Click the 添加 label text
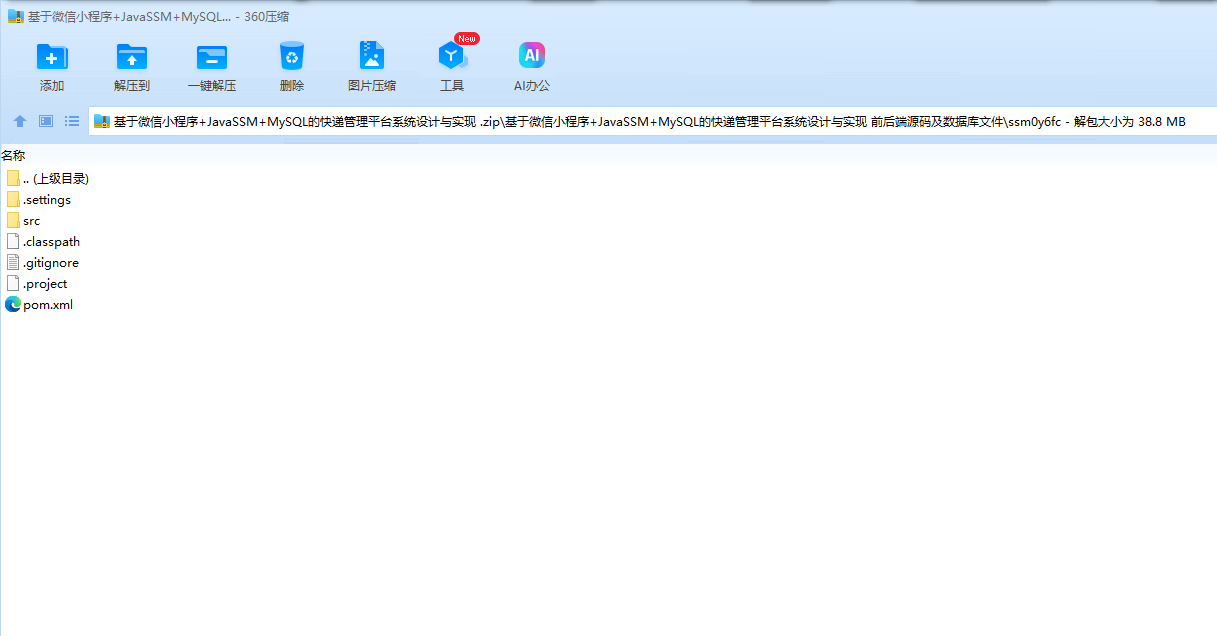This screenshot has height=636, width=1217. point(52,86)
